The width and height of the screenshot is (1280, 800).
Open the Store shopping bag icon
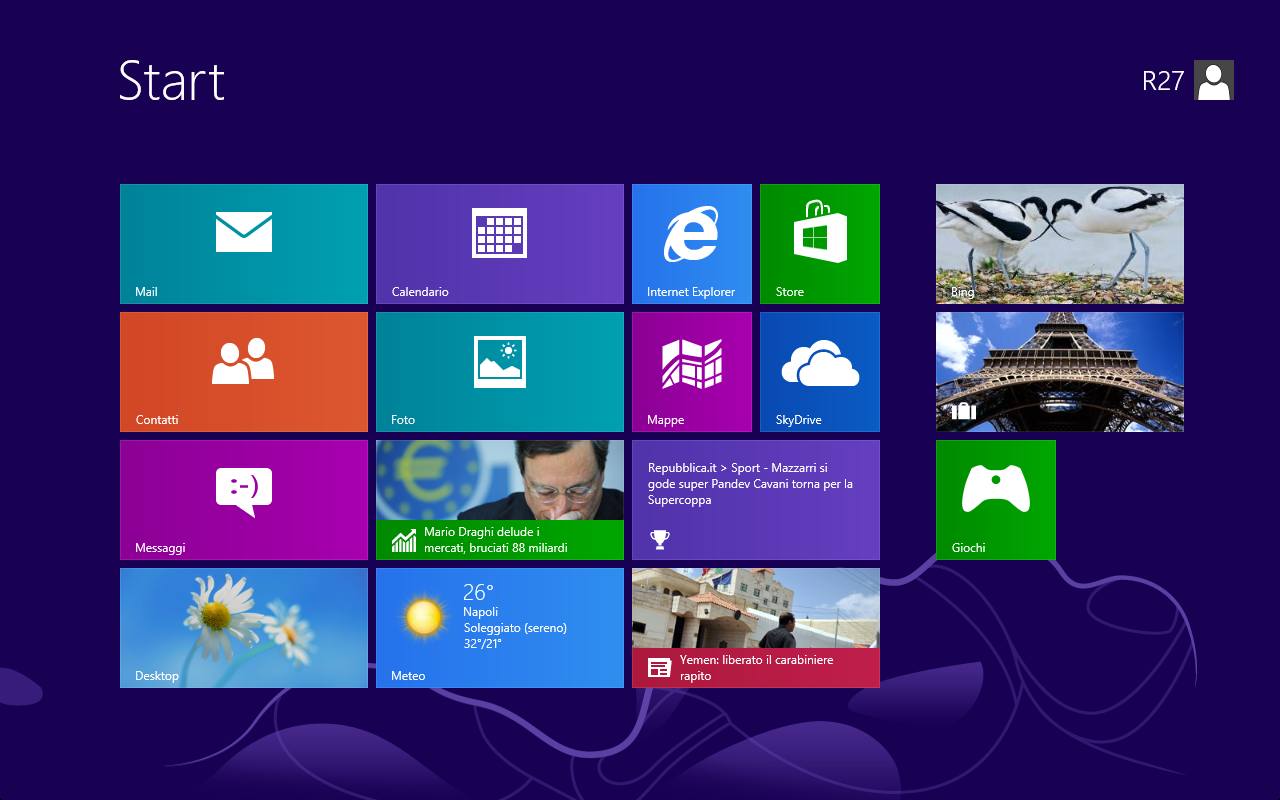pos(820,230)
